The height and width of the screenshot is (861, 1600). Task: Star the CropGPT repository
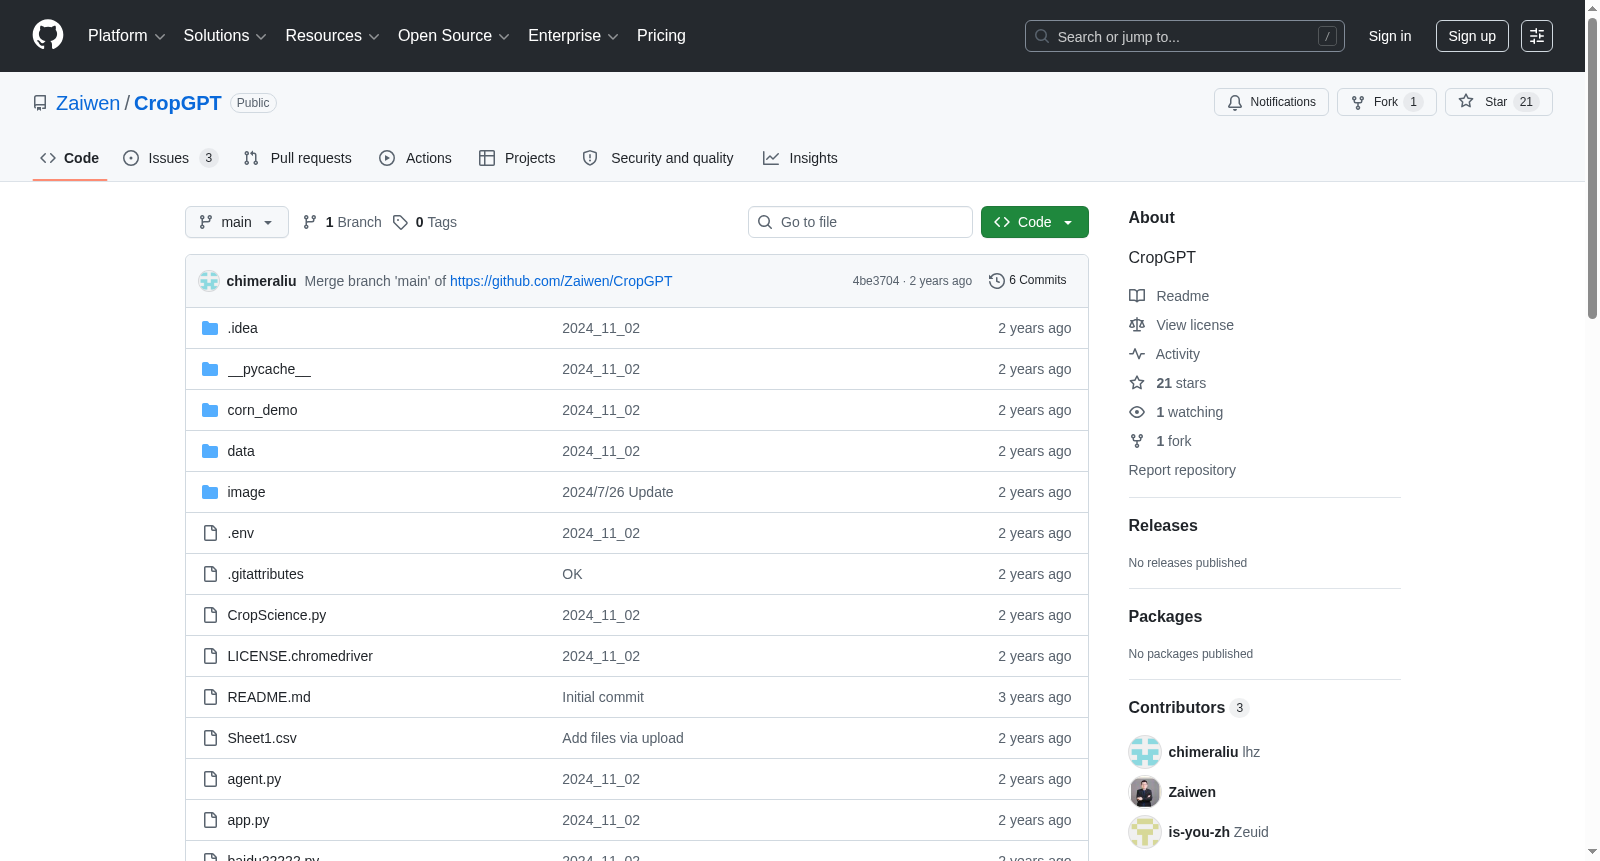(1498, 102)
